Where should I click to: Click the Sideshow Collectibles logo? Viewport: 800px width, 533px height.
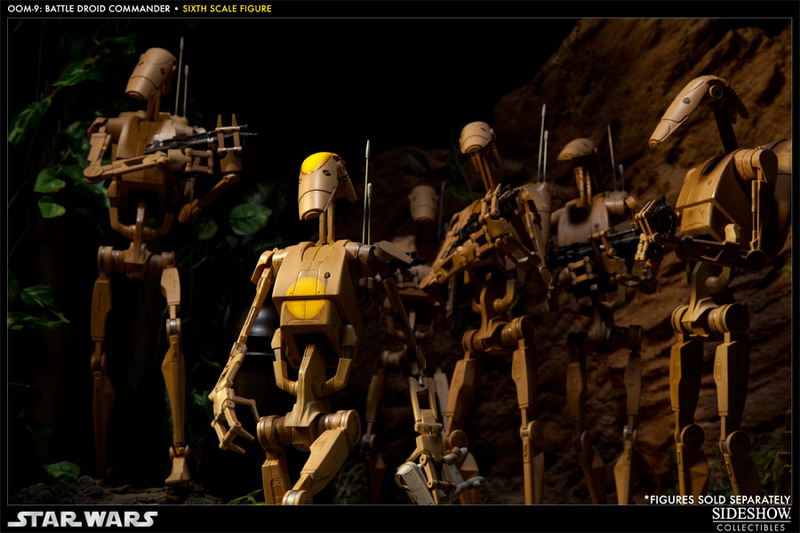click(x=750, y=517)
